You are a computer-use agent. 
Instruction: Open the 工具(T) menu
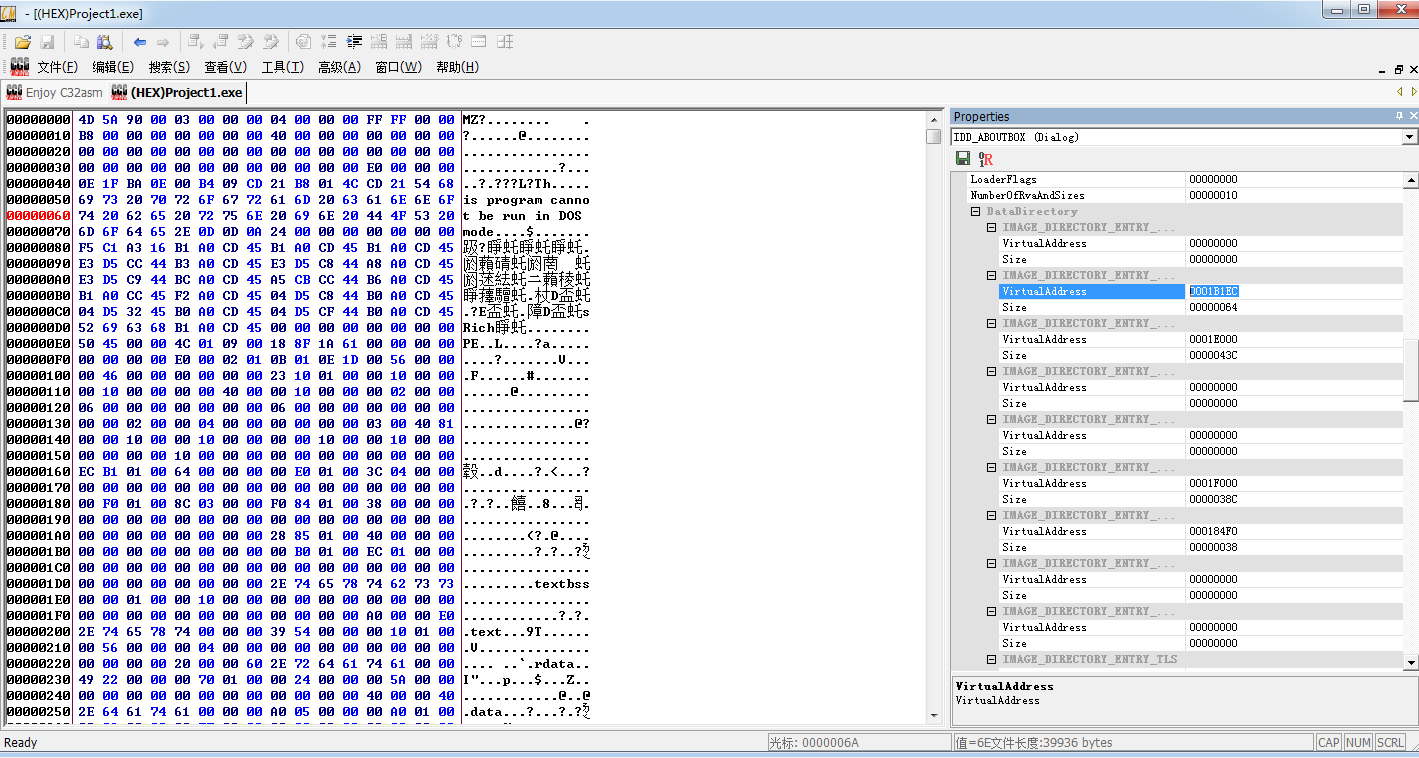283,67
